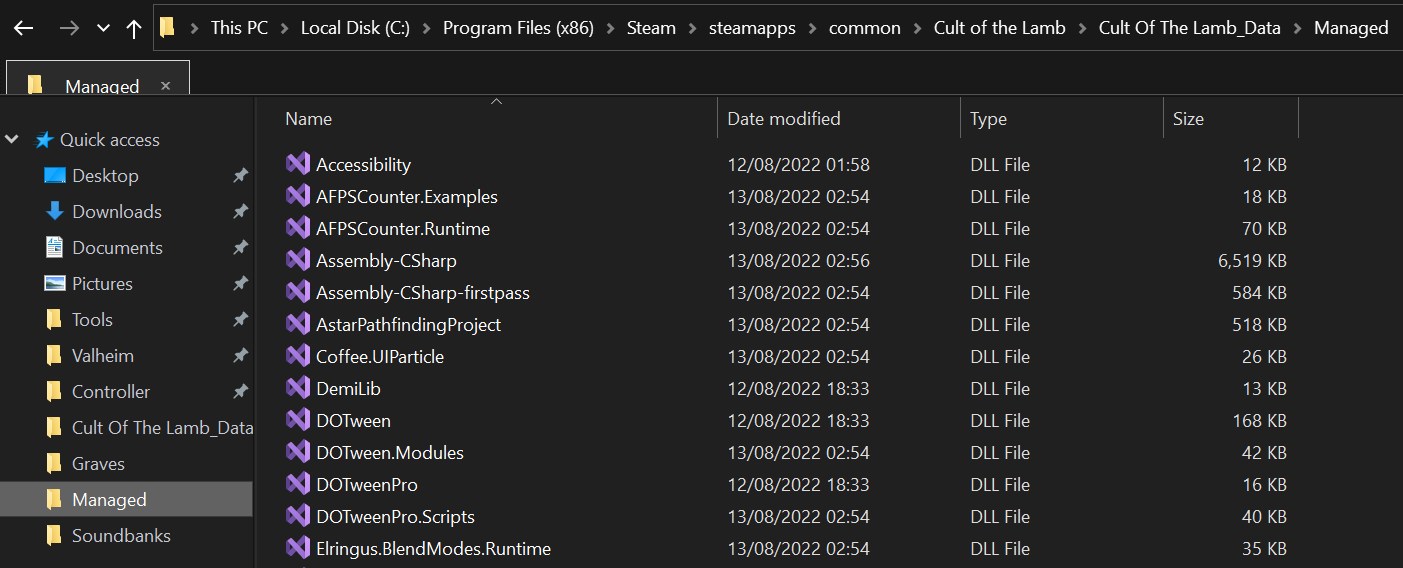The height and width of the screenshot is (568, 1403).
Task: Select Soundbanks folder in navigation pane
Action: pos(121,536)
